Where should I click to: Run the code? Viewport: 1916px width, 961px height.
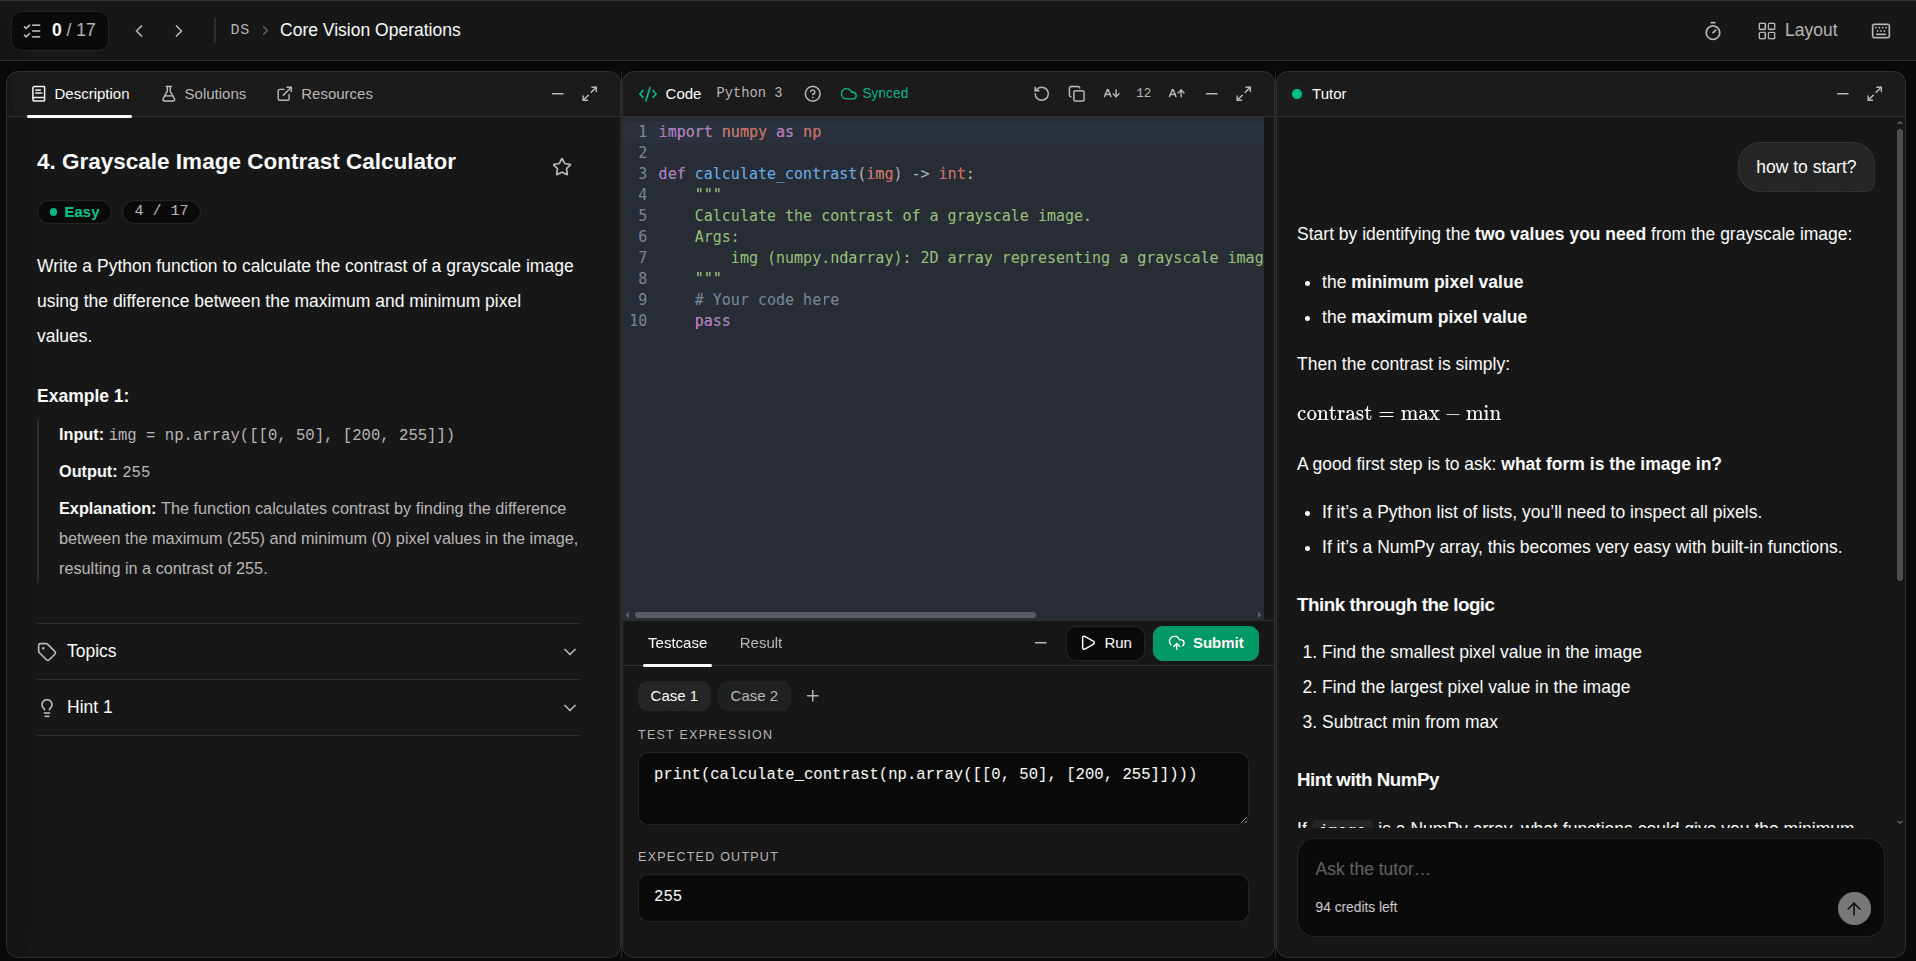click(1105, 644)
